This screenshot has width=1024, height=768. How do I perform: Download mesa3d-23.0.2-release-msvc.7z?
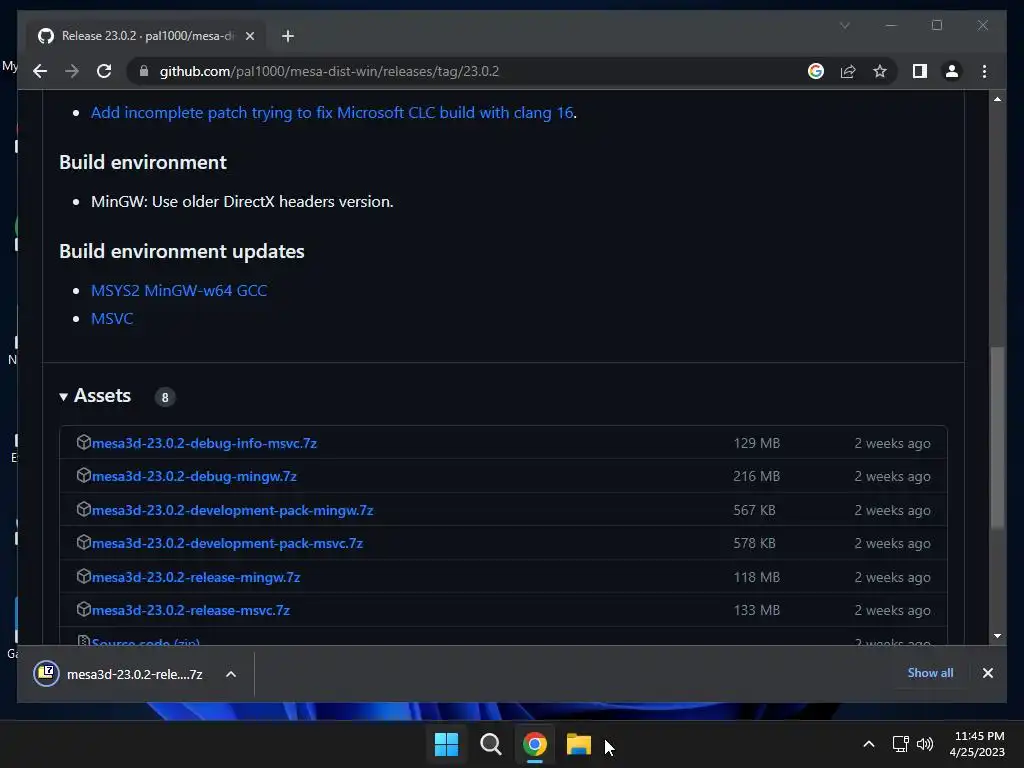pyautogui.click(x=191, y=611)
